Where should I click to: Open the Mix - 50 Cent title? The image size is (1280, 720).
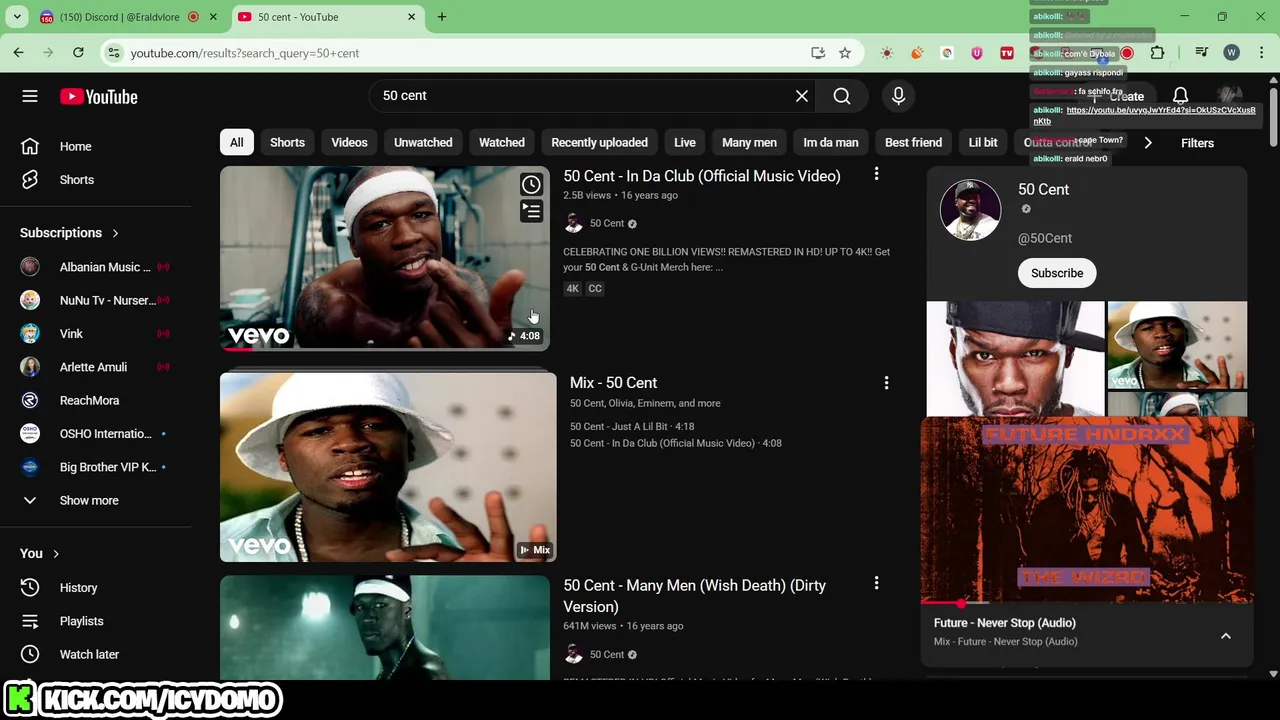pyautogui.click(x=613, y=383)
